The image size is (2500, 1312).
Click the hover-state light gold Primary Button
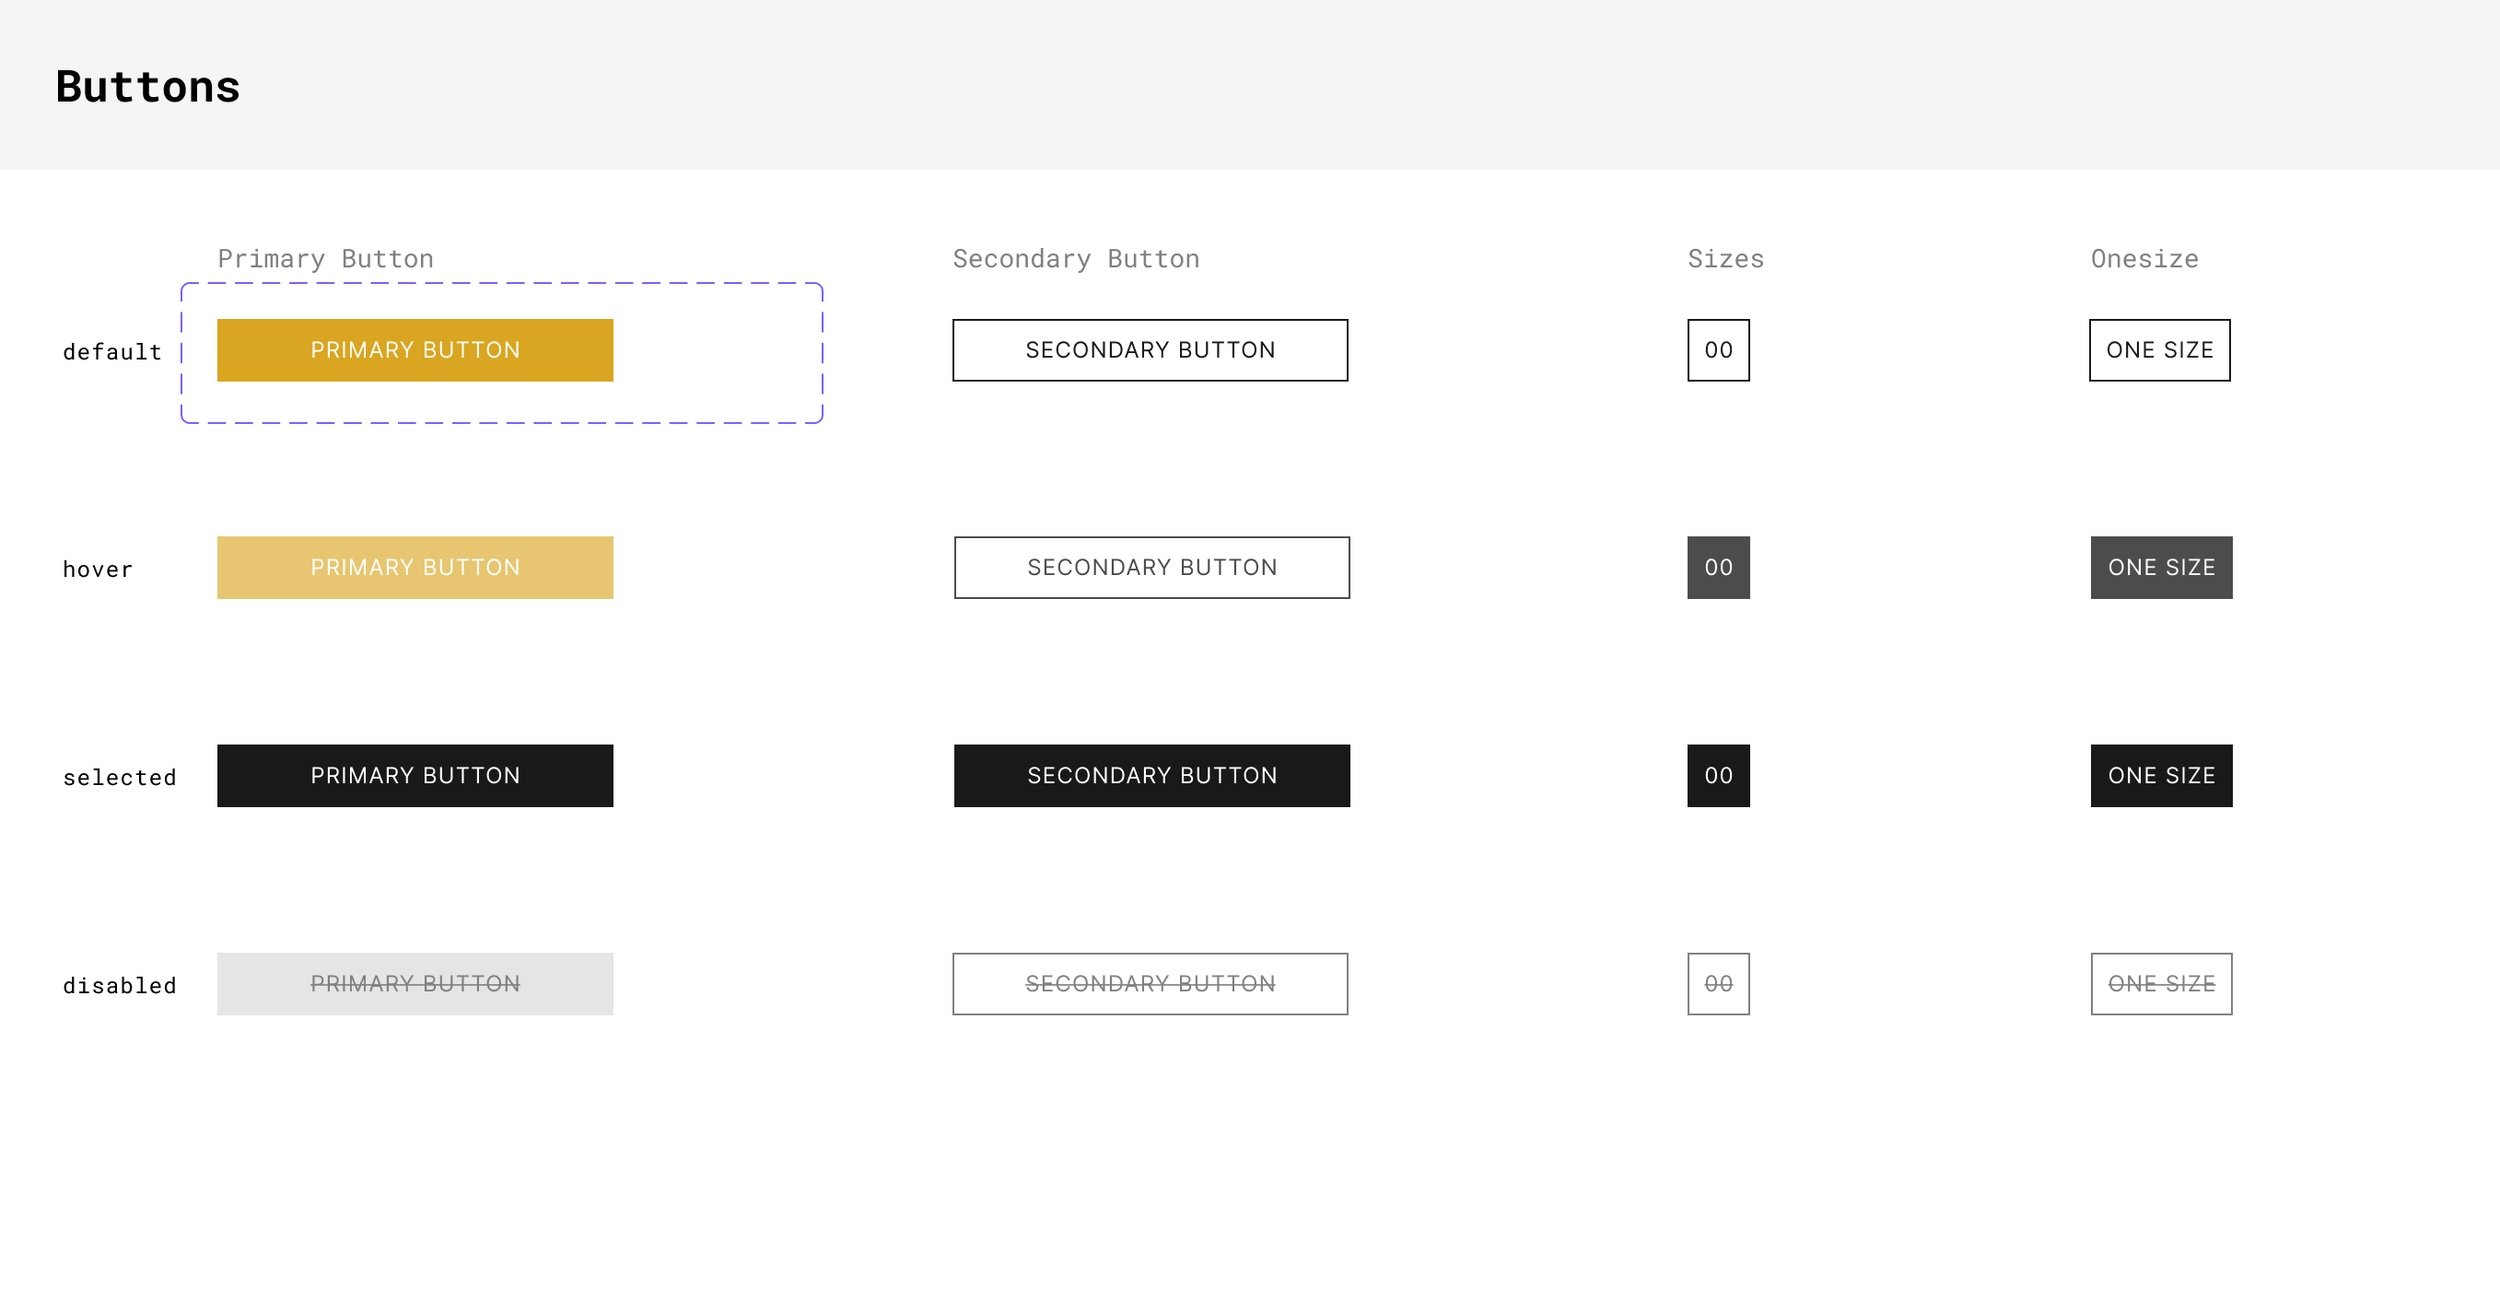tap(415, 567)
